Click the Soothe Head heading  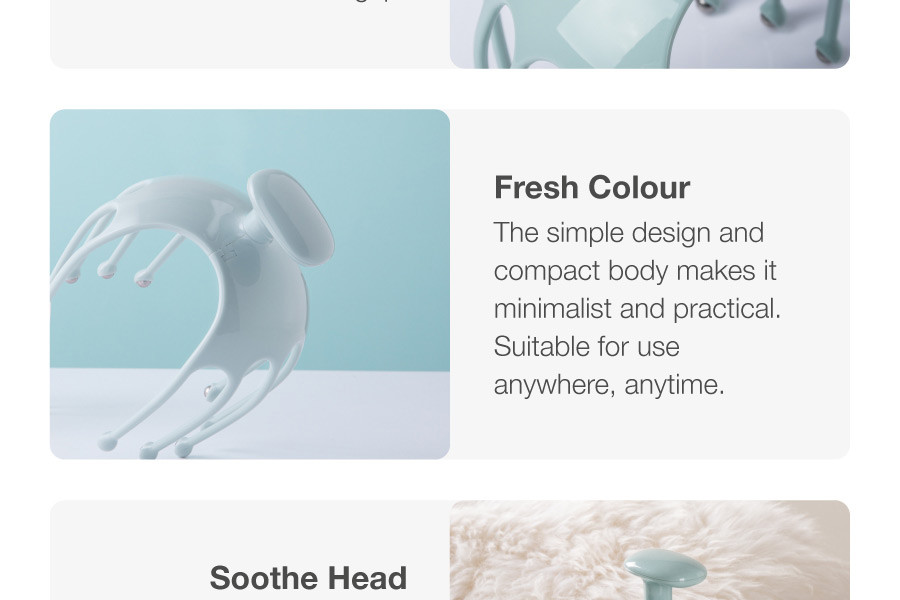[x=308, y=578]
